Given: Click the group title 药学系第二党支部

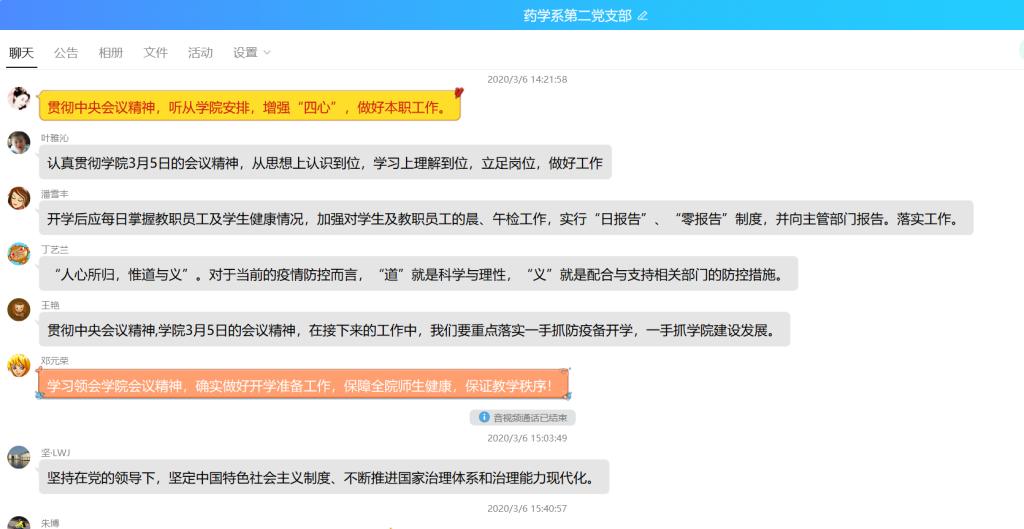Looking at the screenshot, I should click(x=577, y=16).
